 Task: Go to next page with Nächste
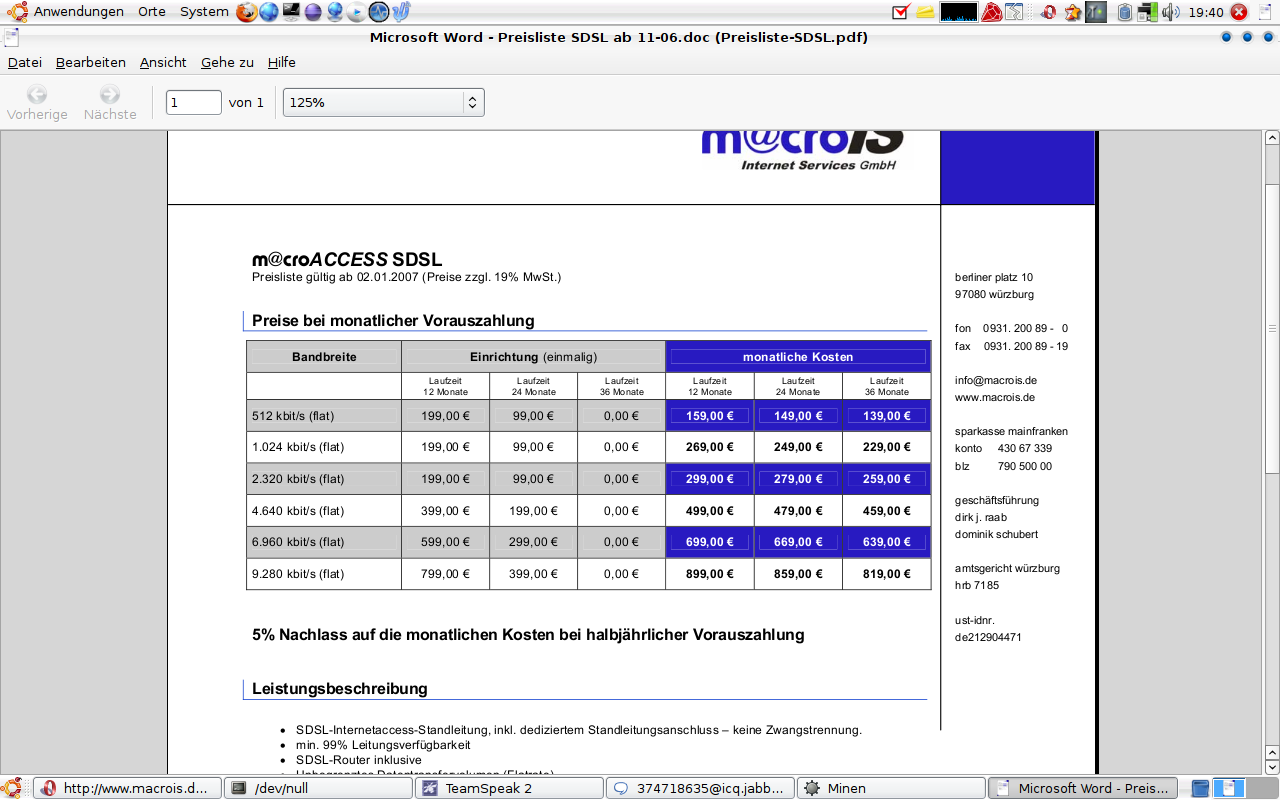coord(110,103)
